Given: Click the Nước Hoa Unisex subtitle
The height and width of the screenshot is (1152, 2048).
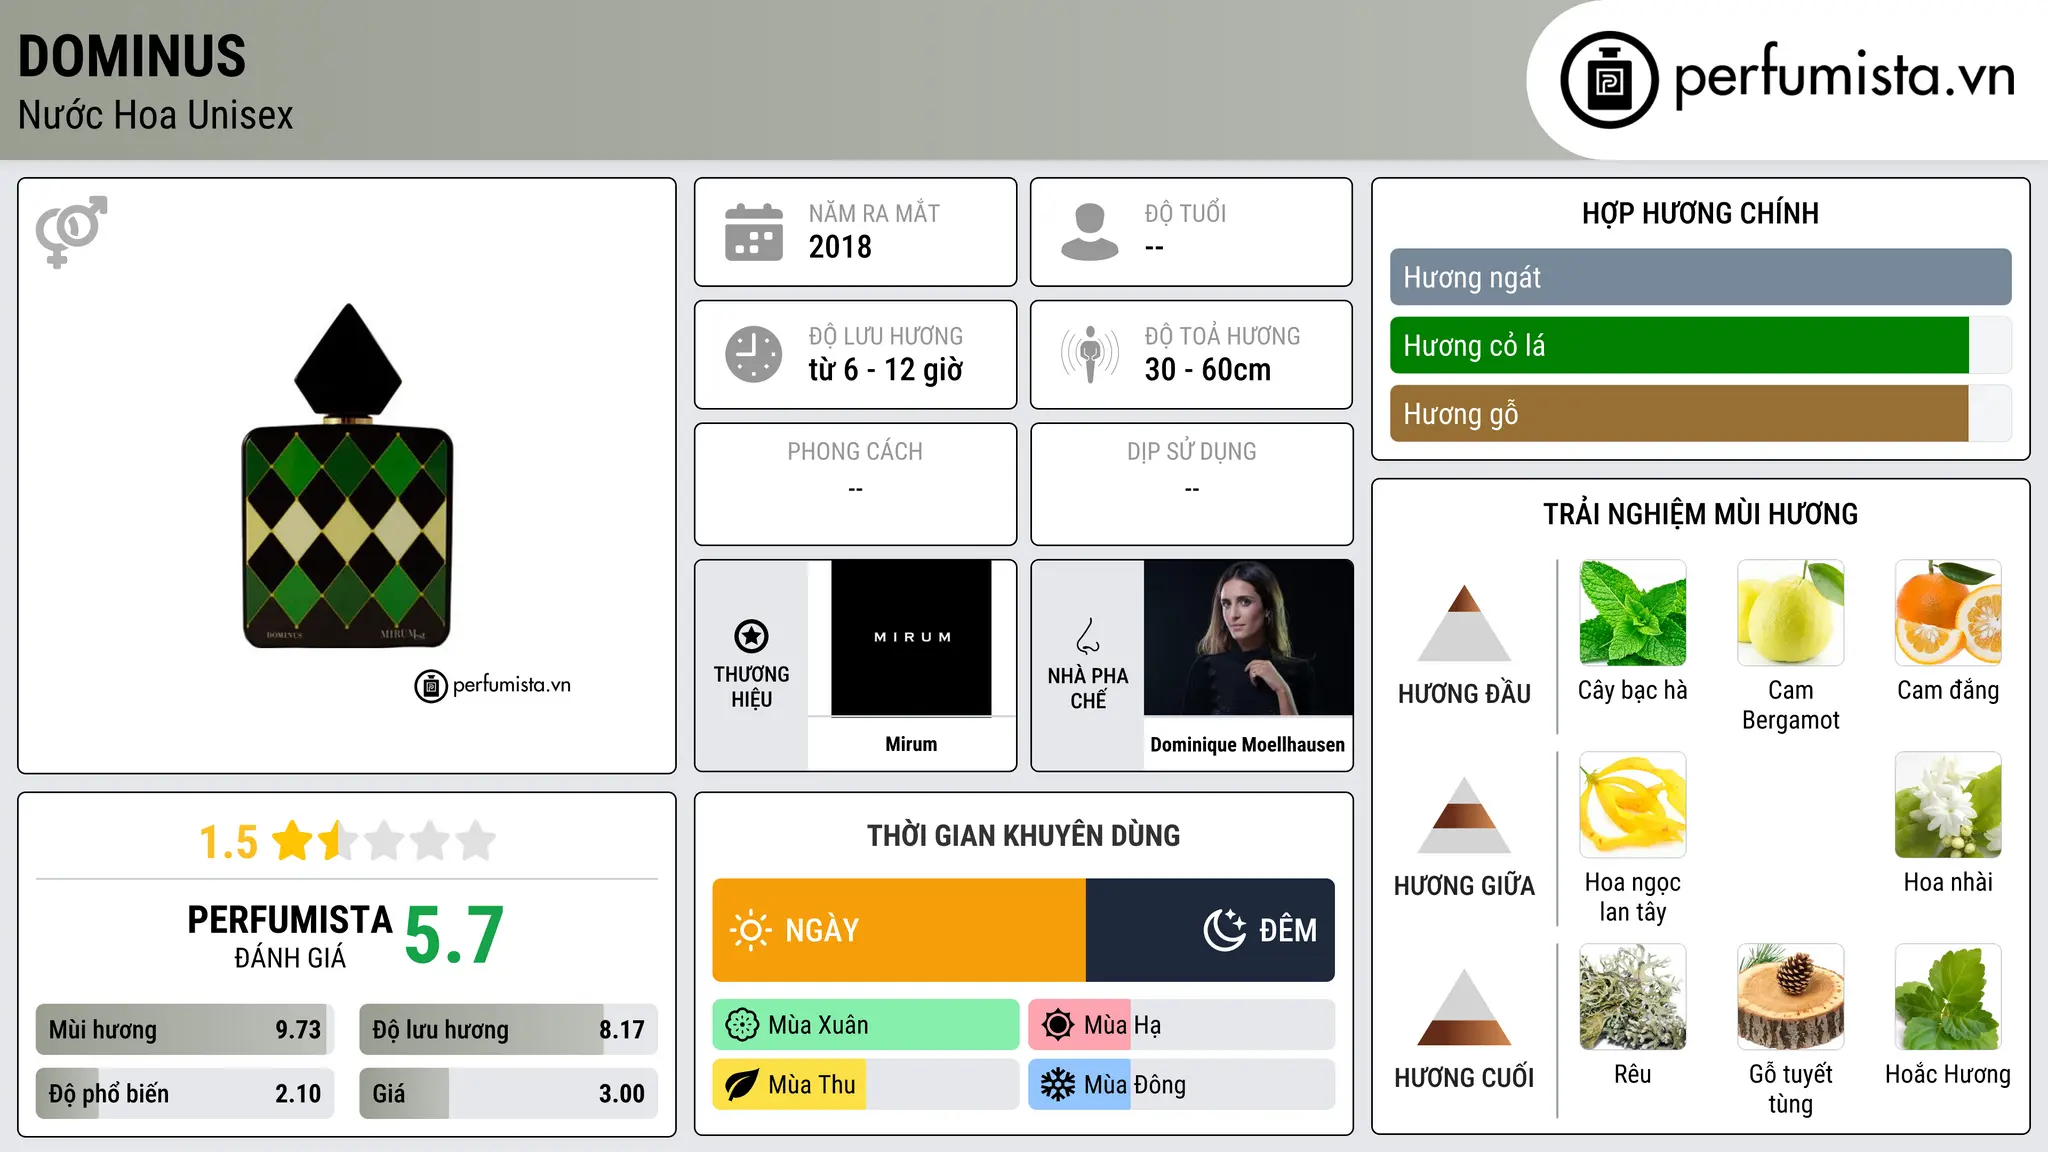Looking at the screenshot, I should [156, 116].
